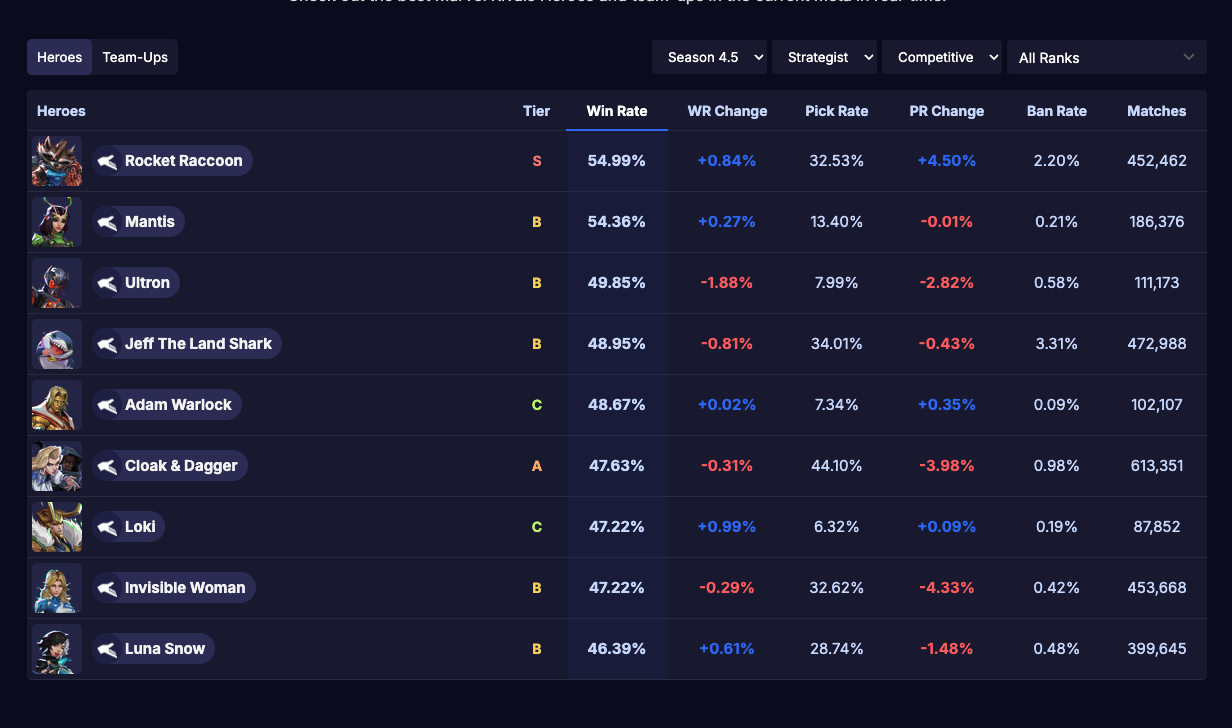Open the All Ranks dropdown
This screenshot has width=1232, height=728.
(1107, 57)
